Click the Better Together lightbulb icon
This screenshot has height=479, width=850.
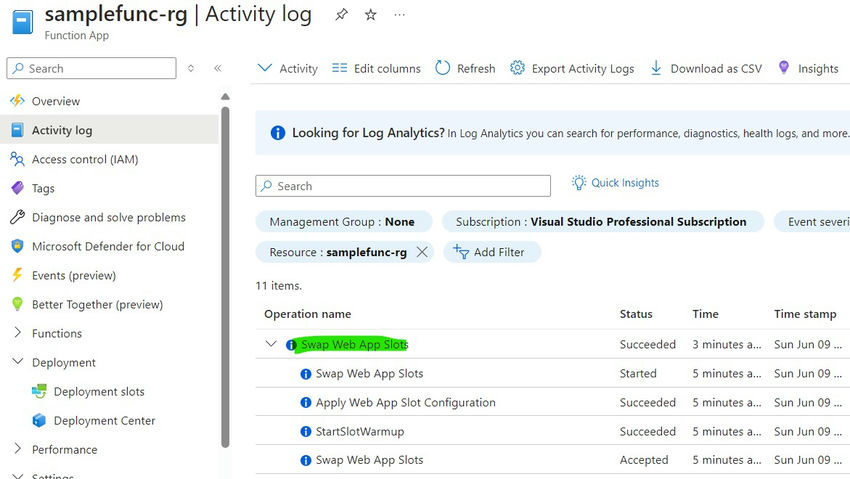click(17, 304)
